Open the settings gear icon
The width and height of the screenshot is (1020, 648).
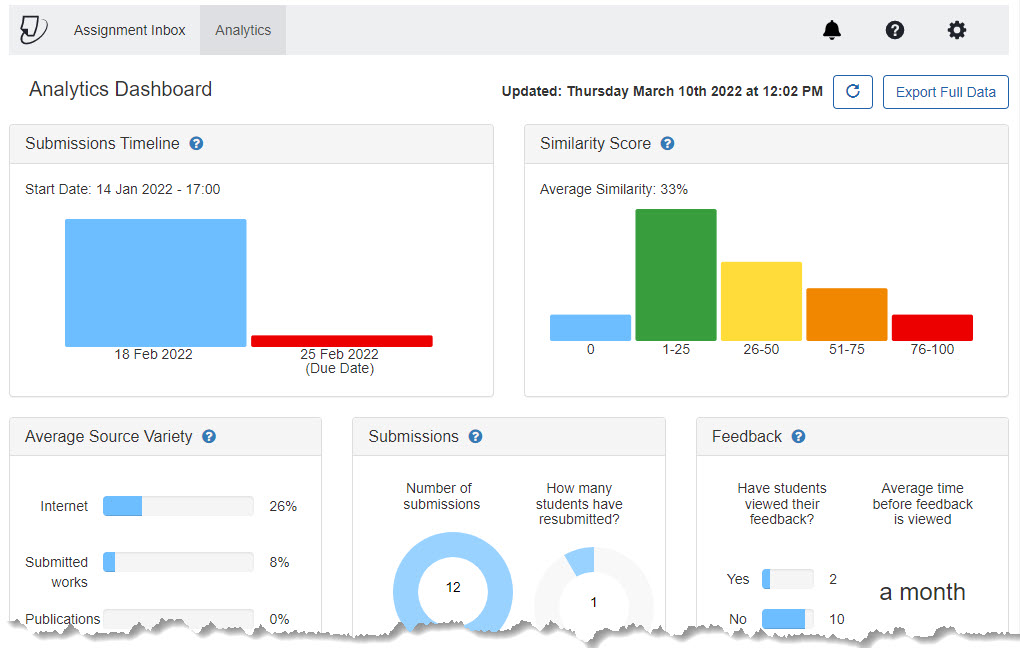click(957, 30)
